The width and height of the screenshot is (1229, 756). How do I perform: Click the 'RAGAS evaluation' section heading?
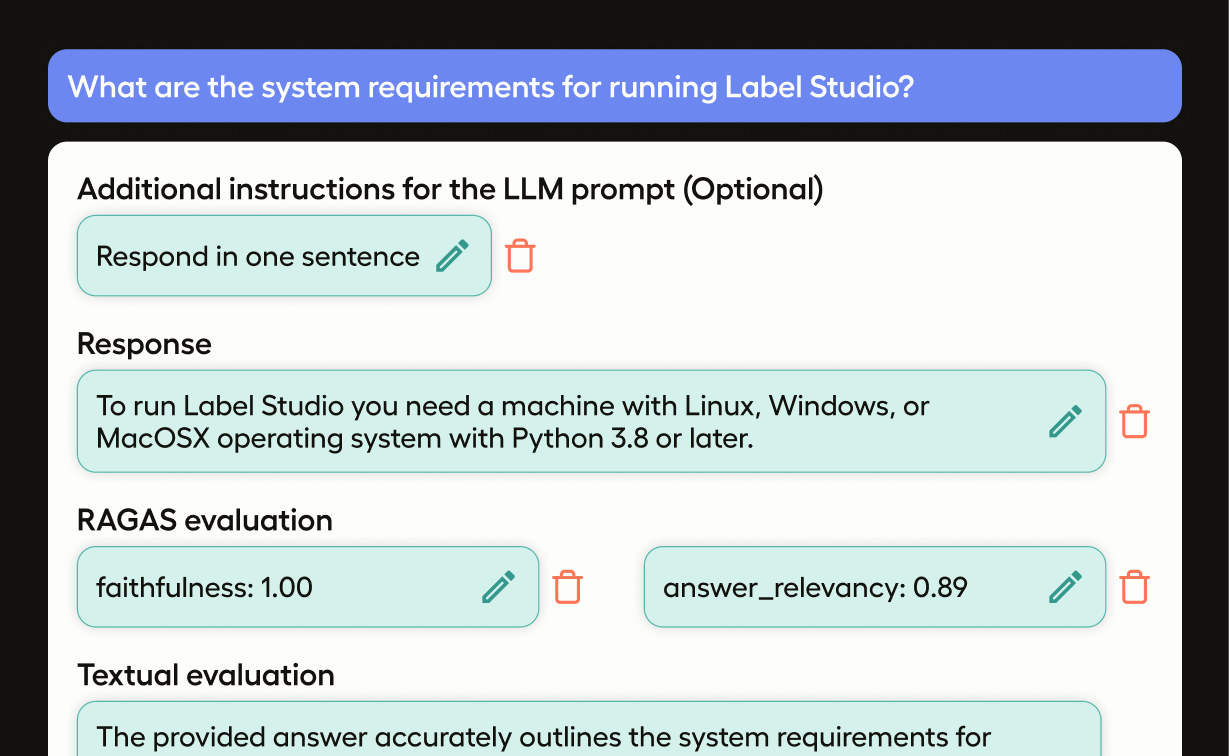(204, 520)
